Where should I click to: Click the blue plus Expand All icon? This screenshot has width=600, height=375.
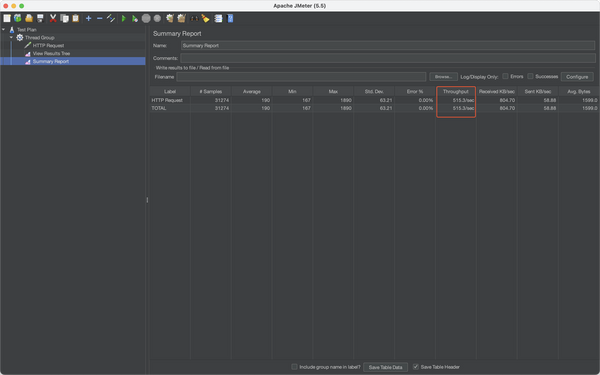point(88,18)
